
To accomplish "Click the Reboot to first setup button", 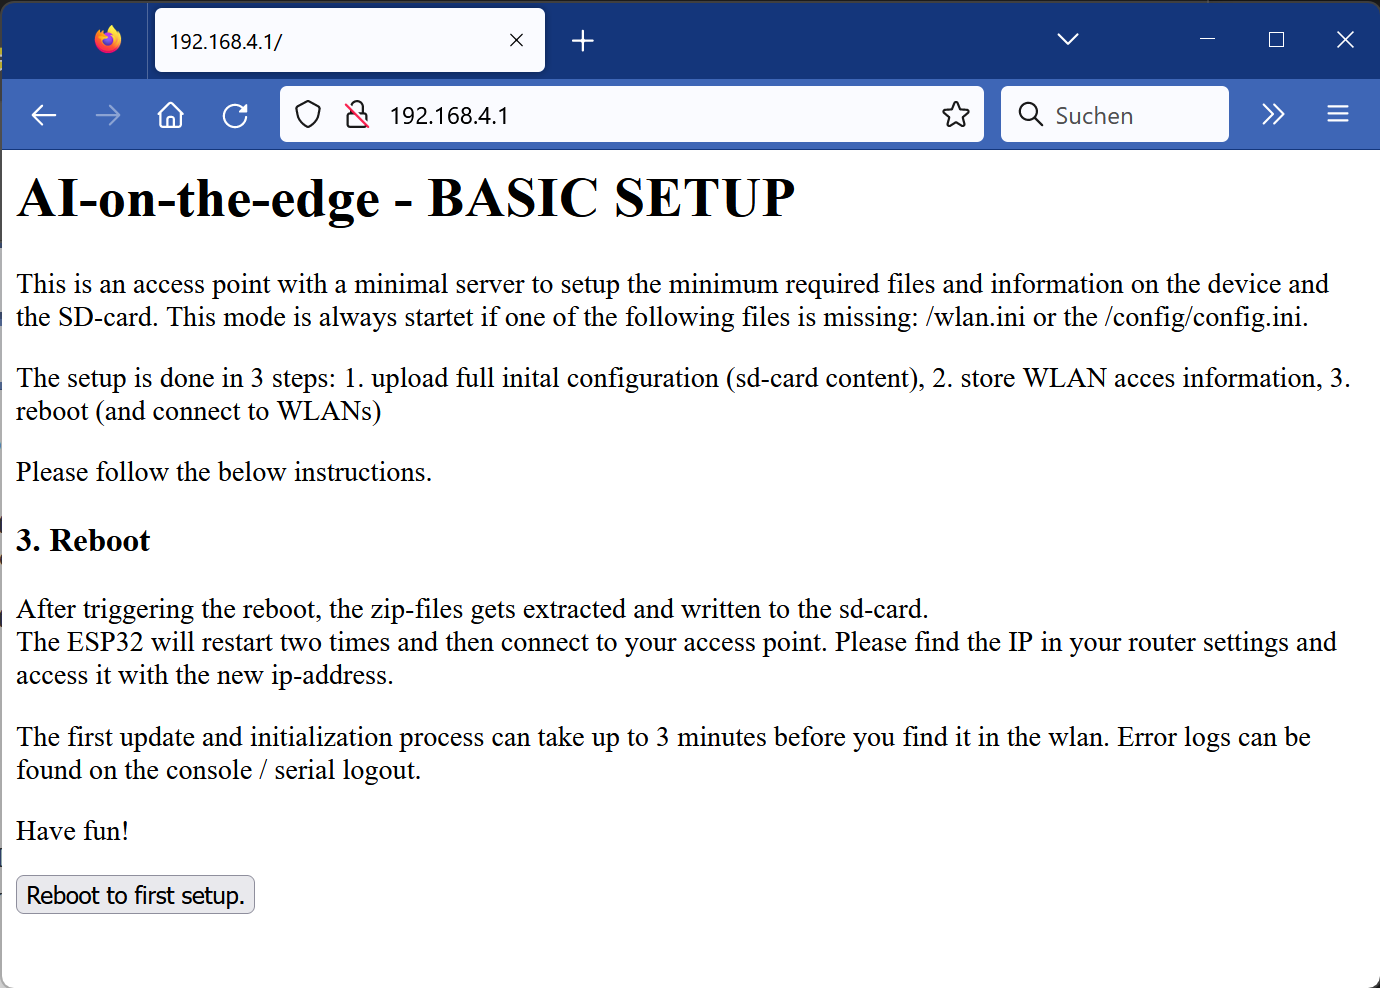I will (x=135, y=894).
